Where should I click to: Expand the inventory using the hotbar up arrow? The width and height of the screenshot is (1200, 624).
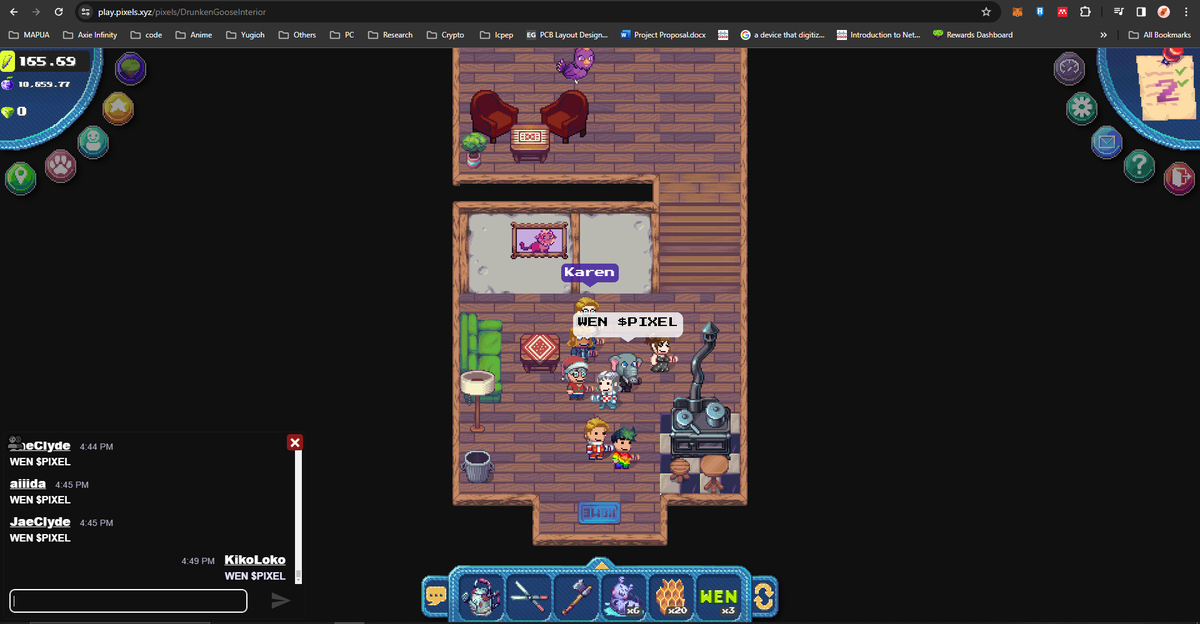(x=599, y=564)
